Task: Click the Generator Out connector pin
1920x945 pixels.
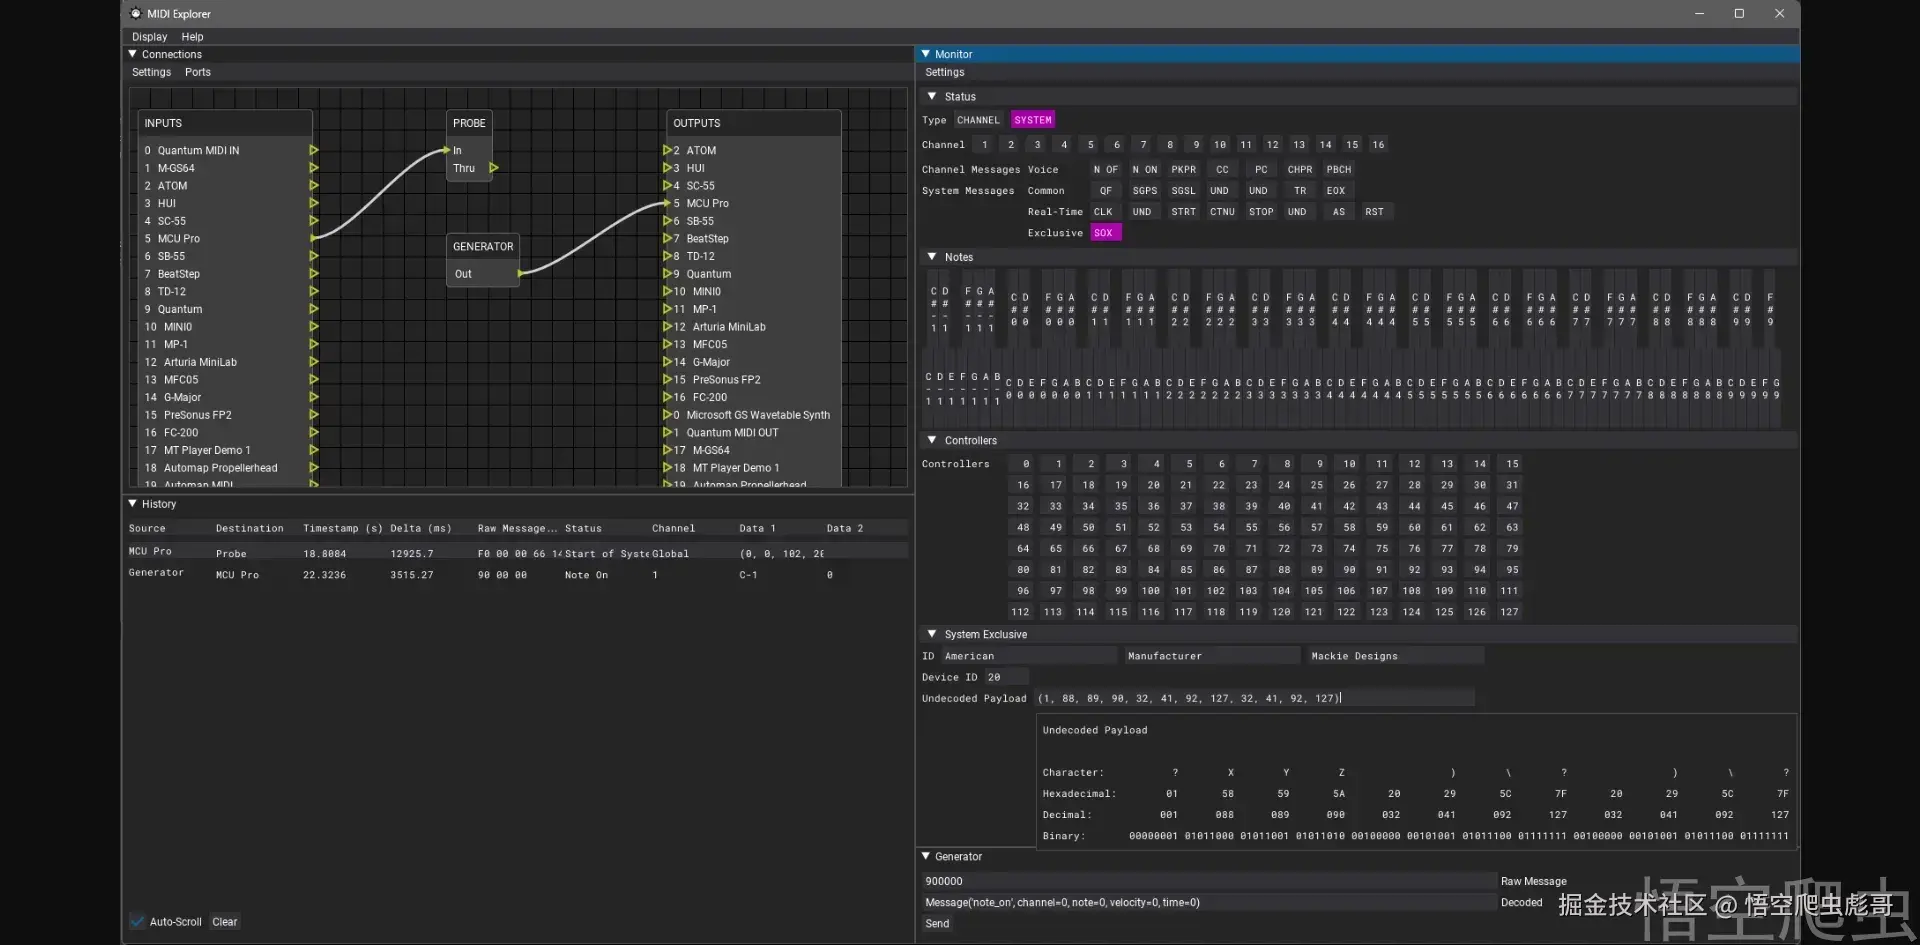Action: (520, 274)
